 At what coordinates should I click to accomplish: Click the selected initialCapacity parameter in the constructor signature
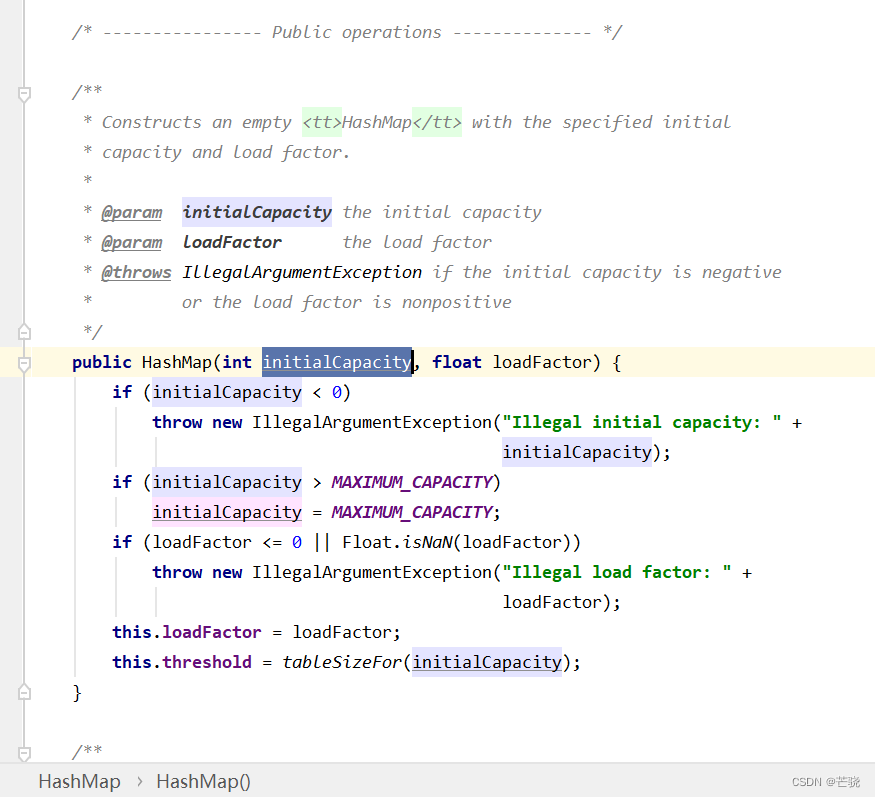[x=337, y=362]
